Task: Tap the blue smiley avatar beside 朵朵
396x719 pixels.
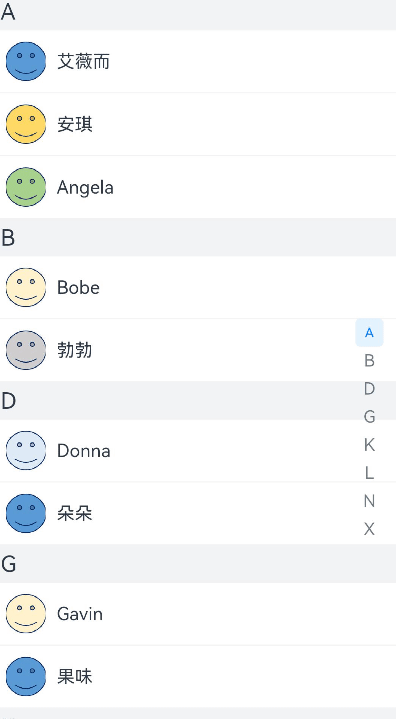Action: point(26,514)
